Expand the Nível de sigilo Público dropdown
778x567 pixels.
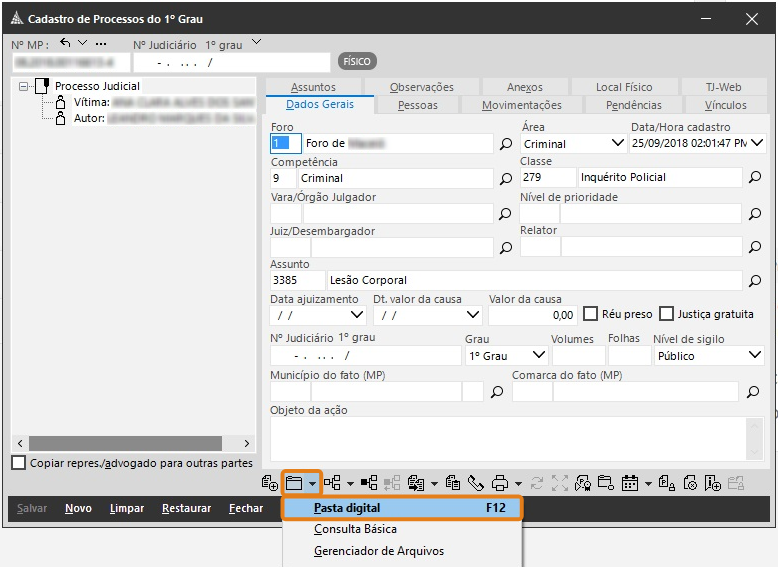pyautogui.click(x=755, y=355)
